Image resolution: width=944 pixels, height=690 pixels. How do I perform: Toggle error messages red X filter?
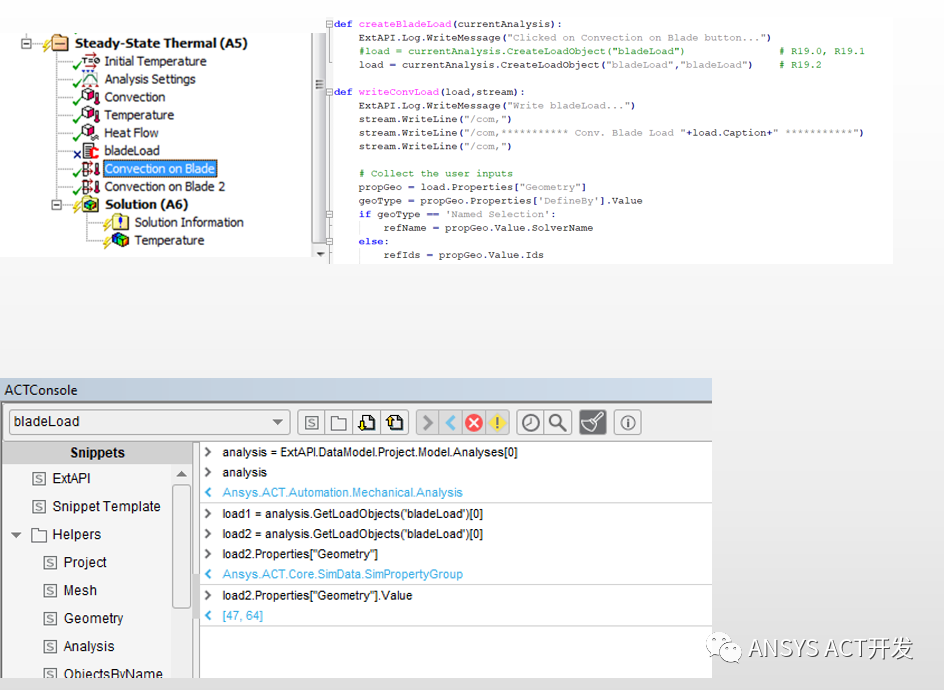pyautogui.click(x=474, y=423)
